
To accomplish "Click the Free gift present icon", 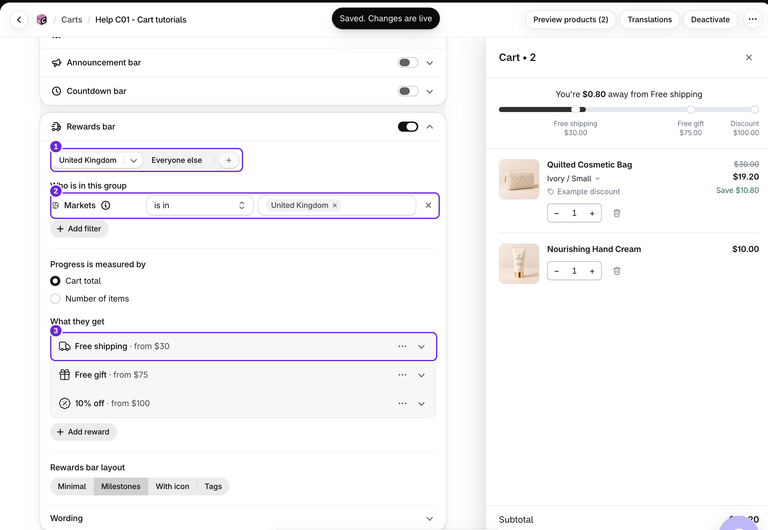I will point(65,375).
